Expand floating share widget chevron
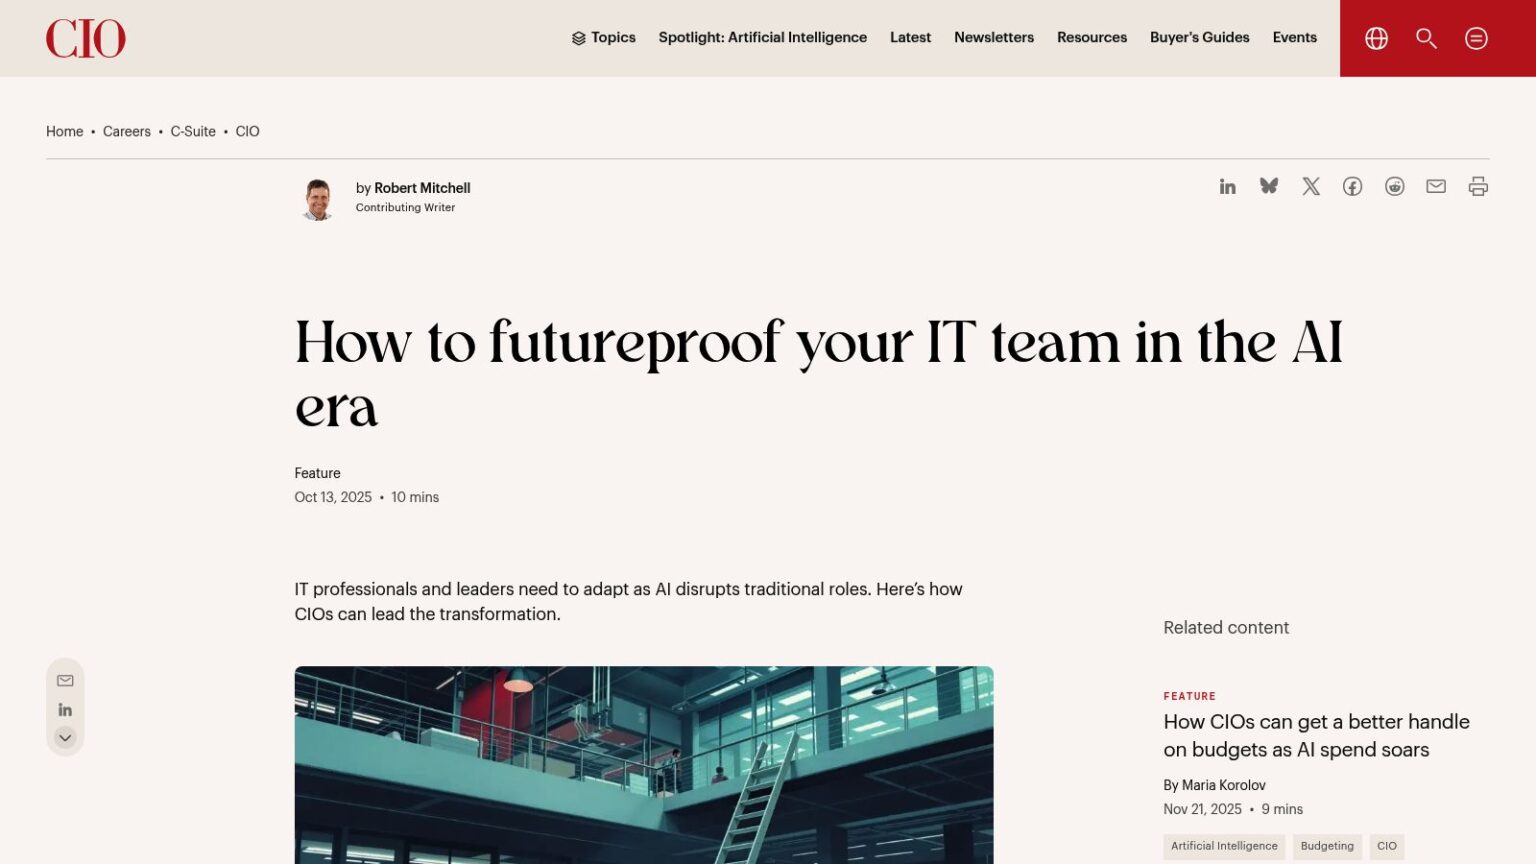This screenshot has height=864, width=1536. (x=65, y=738)
